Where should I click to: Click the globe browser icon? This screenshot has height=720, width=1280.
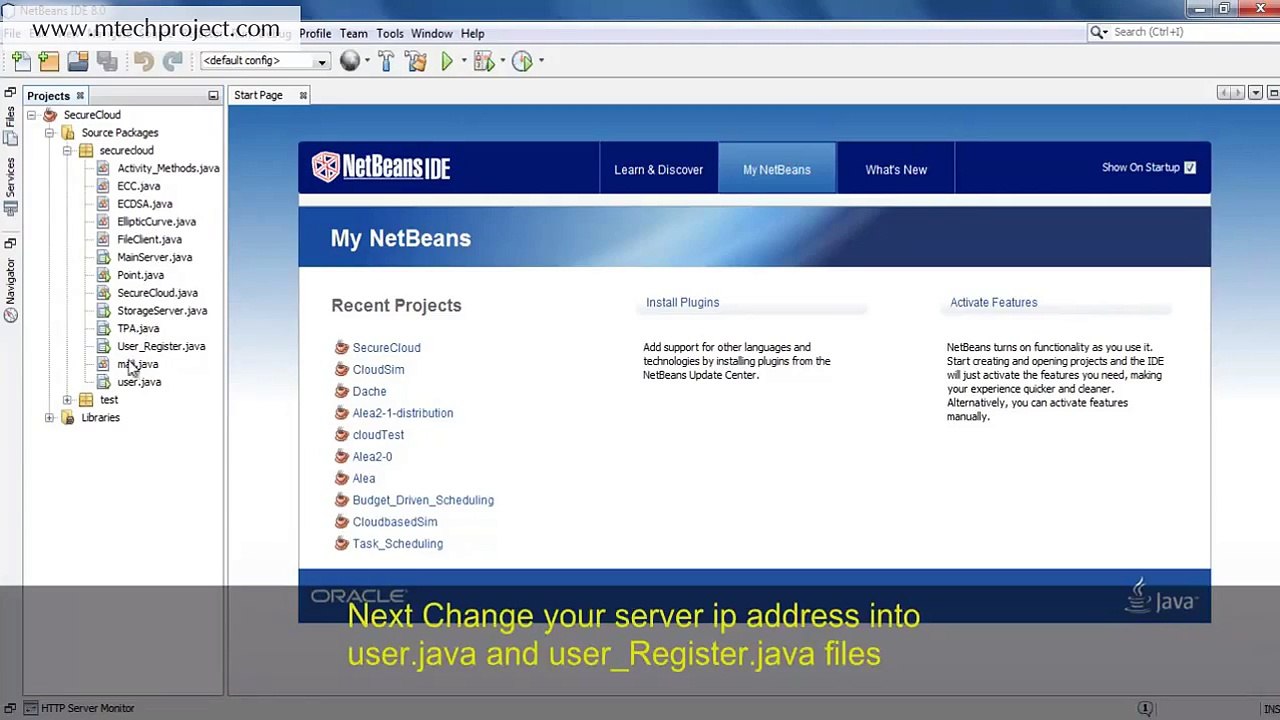coord(349,61)
